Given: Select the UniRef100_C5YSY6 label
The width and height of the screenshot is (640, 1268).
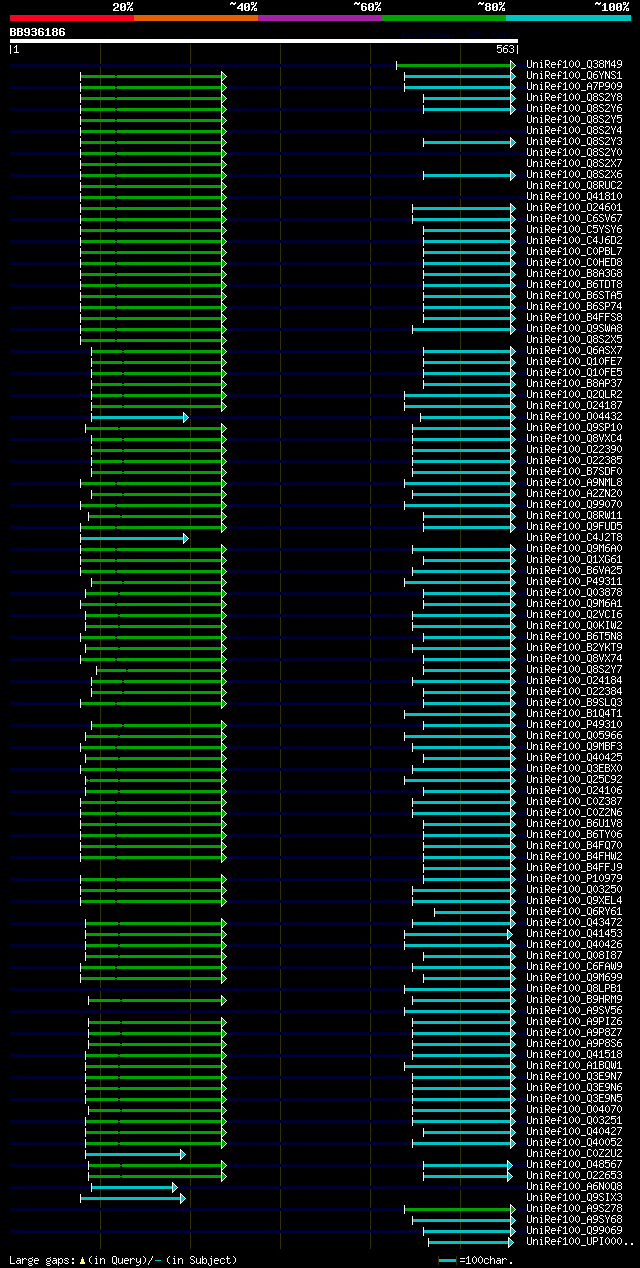Looking at the screenshot, I should point(576,230).
